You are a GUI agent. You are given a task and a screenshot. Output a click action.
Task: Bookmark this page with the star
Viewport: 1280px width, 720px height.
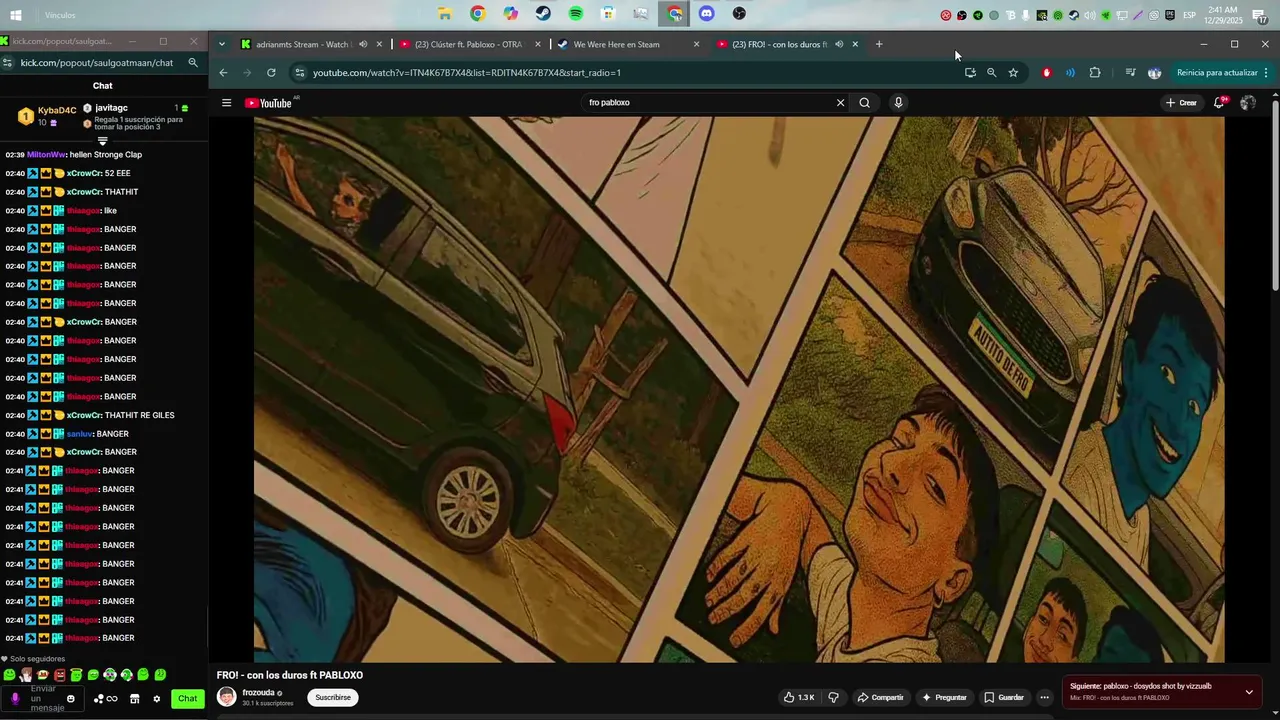(1013, 72)
